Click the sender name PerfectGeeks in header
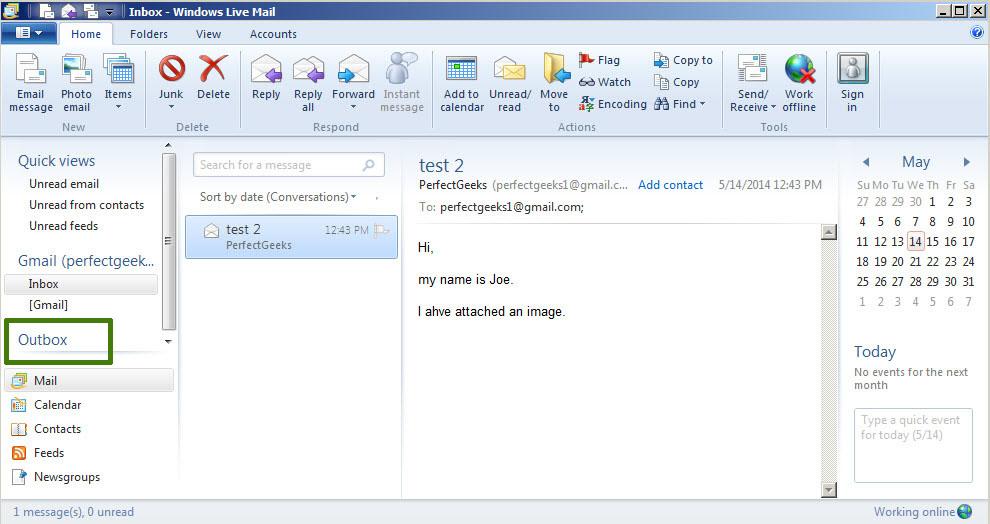The image size is (990, 524). click(453, 185)
